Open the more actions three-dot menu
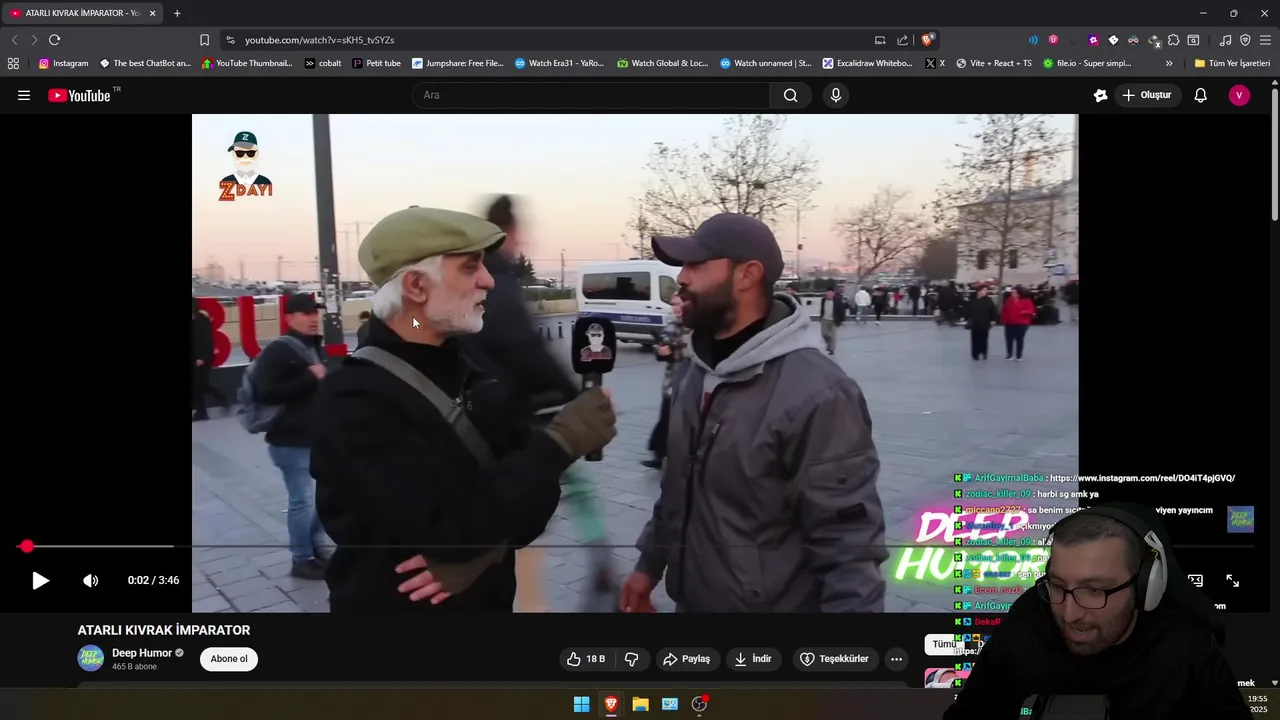 896,659
